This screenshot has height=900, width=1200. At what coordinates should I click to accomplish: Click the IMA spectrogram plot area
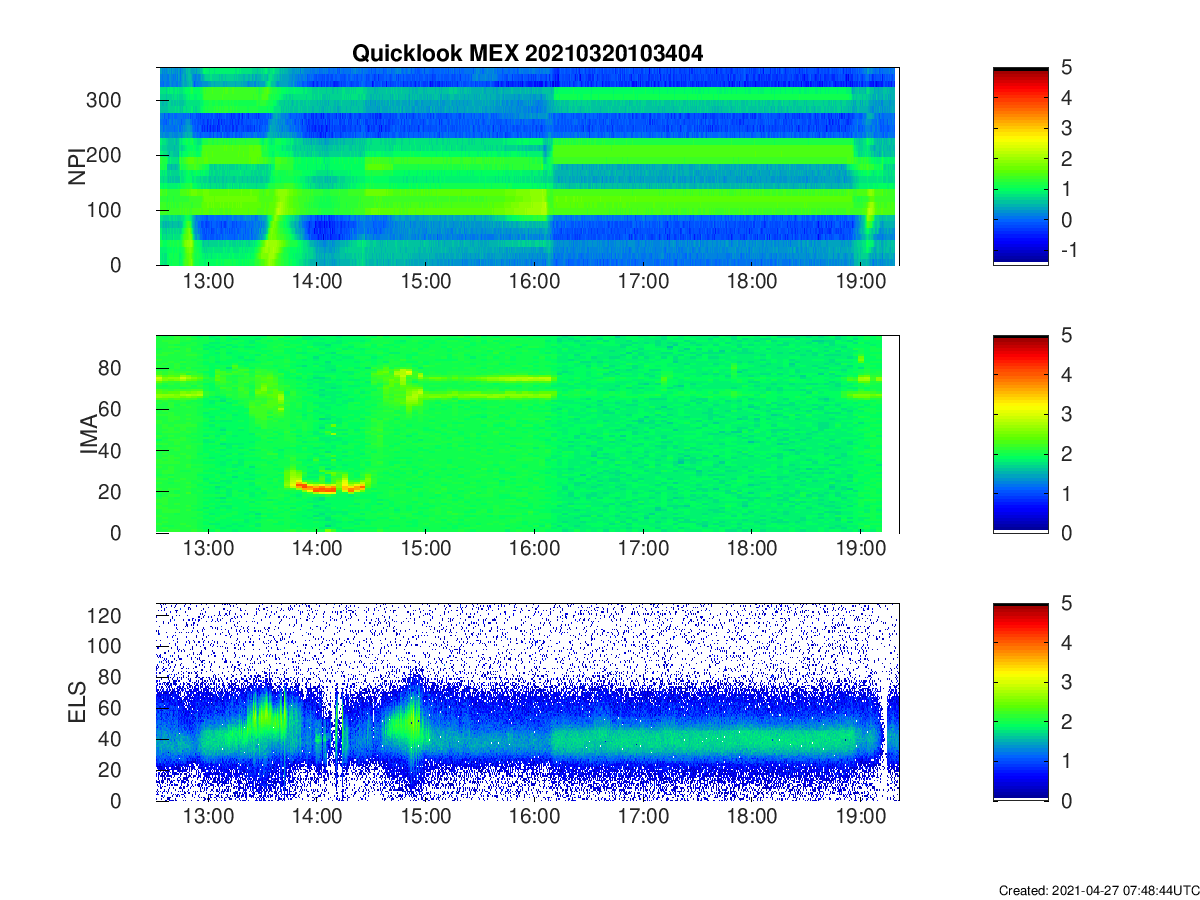tap(528, 434)
